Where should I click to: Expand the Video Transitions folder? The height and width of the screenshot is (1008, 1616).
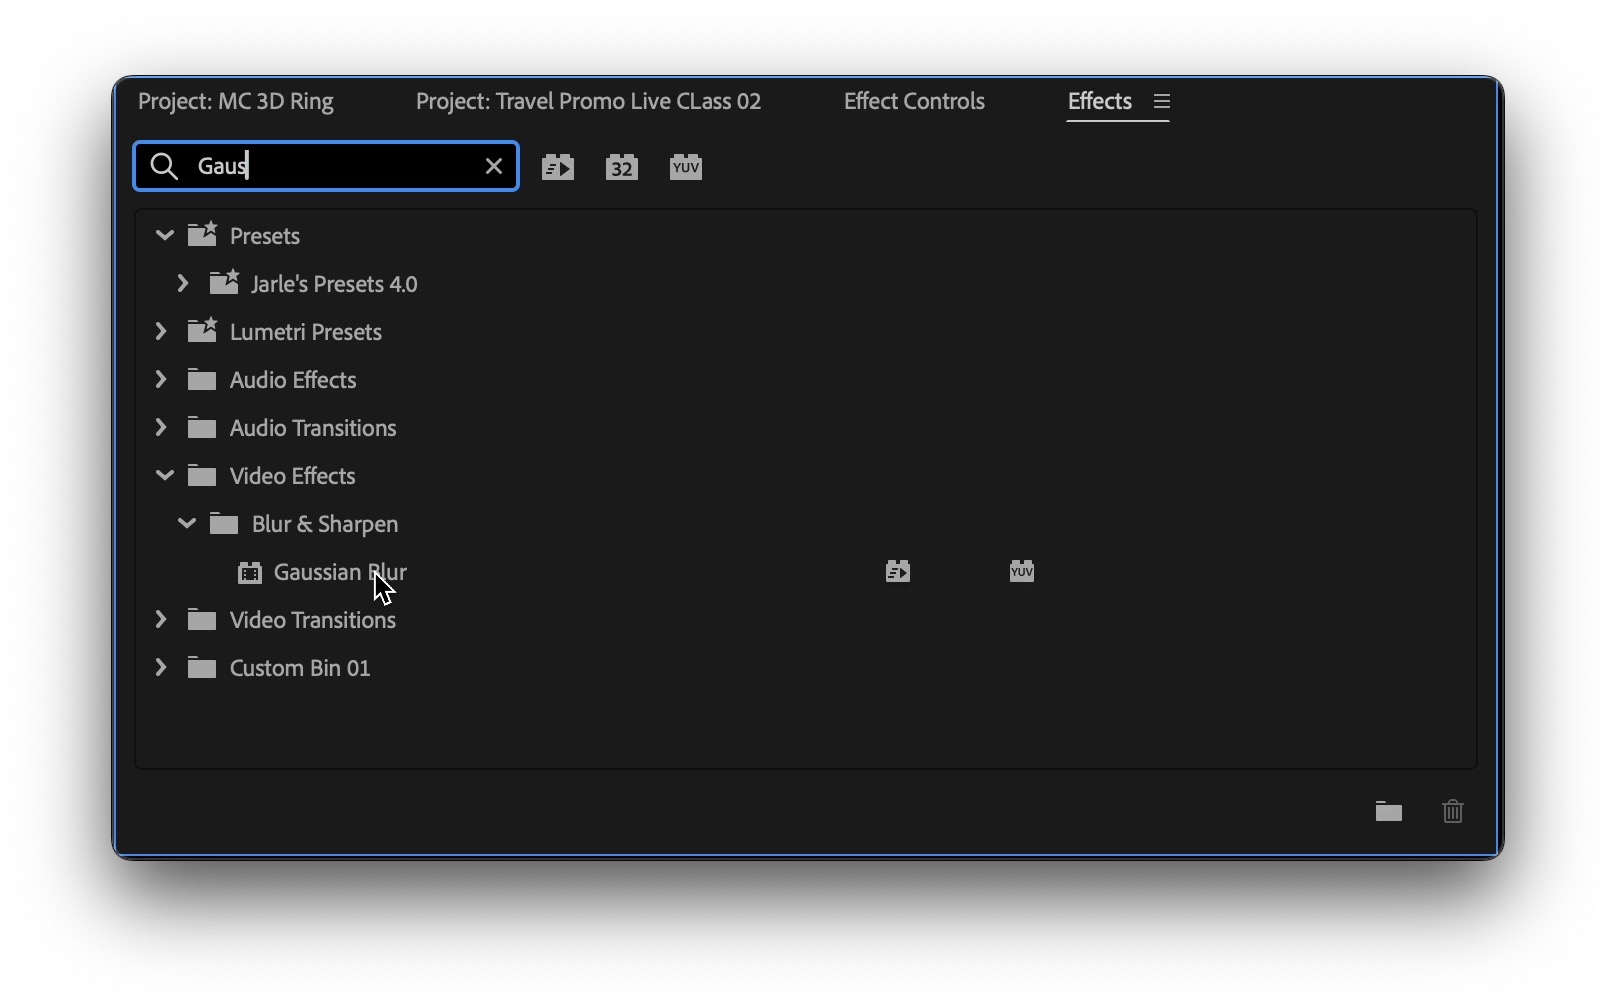point(161,620)
